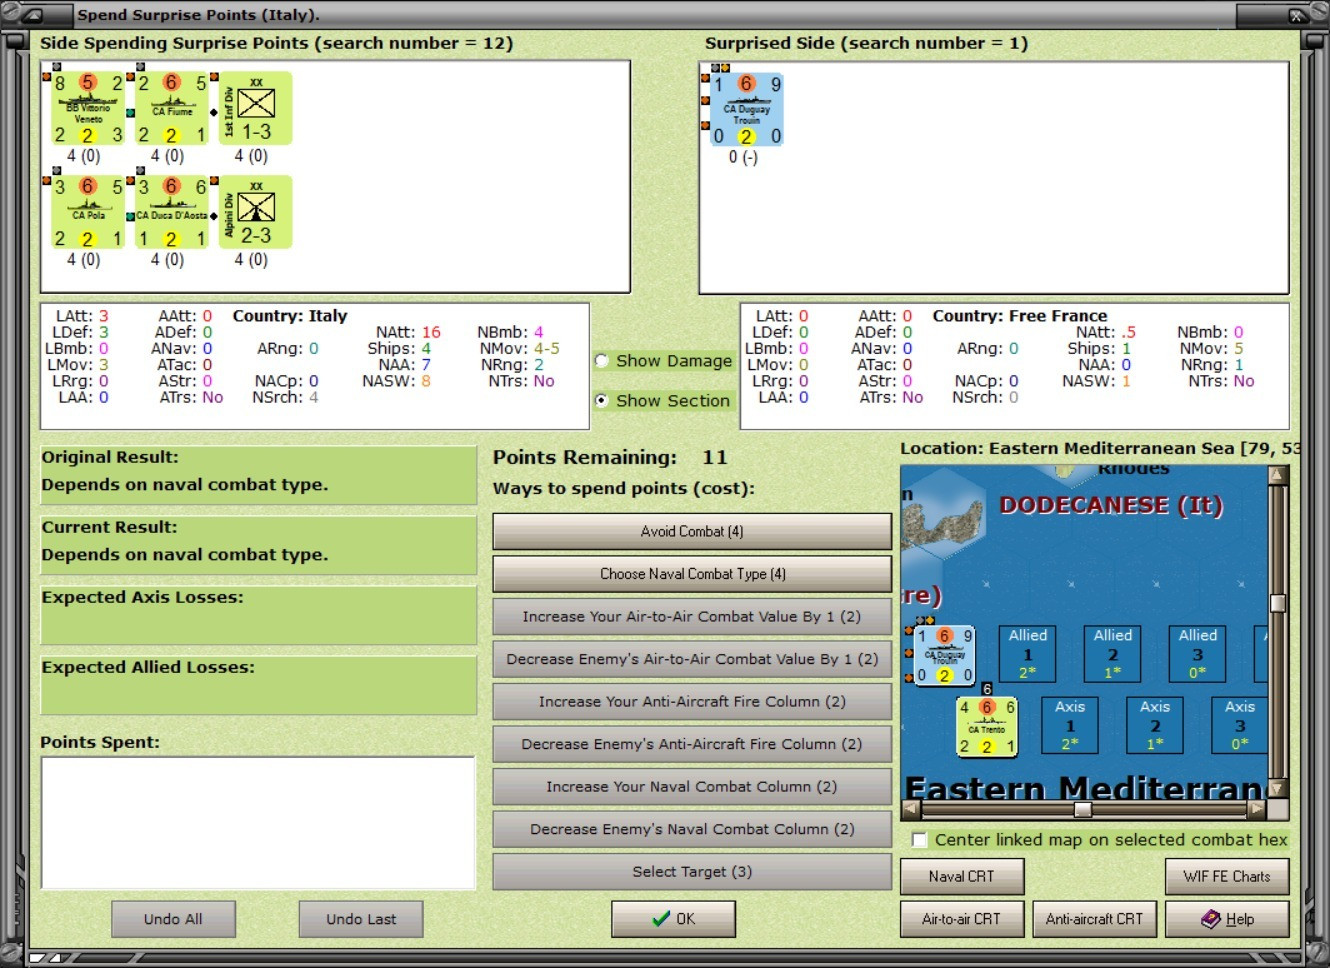This screenshot has width=1330, height=968.
Task: Select the CA Fiume cruiser counter
Action: point(172,108)
